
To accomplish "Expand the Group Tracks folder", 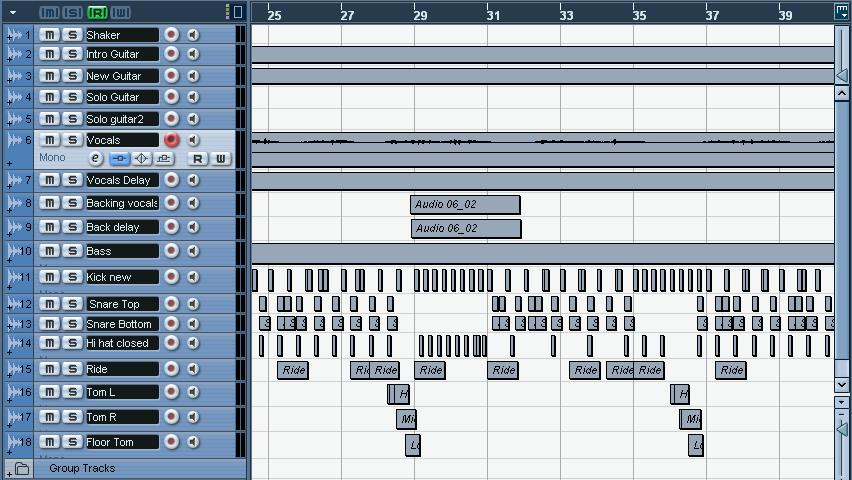I will click(x=9, y=475).
